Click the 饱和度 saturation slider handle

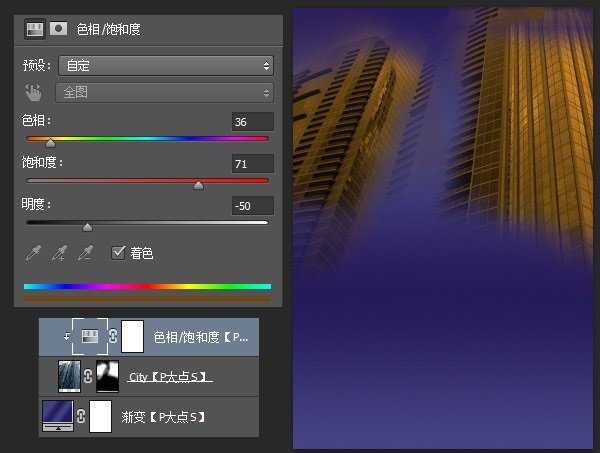coord(198,185)
